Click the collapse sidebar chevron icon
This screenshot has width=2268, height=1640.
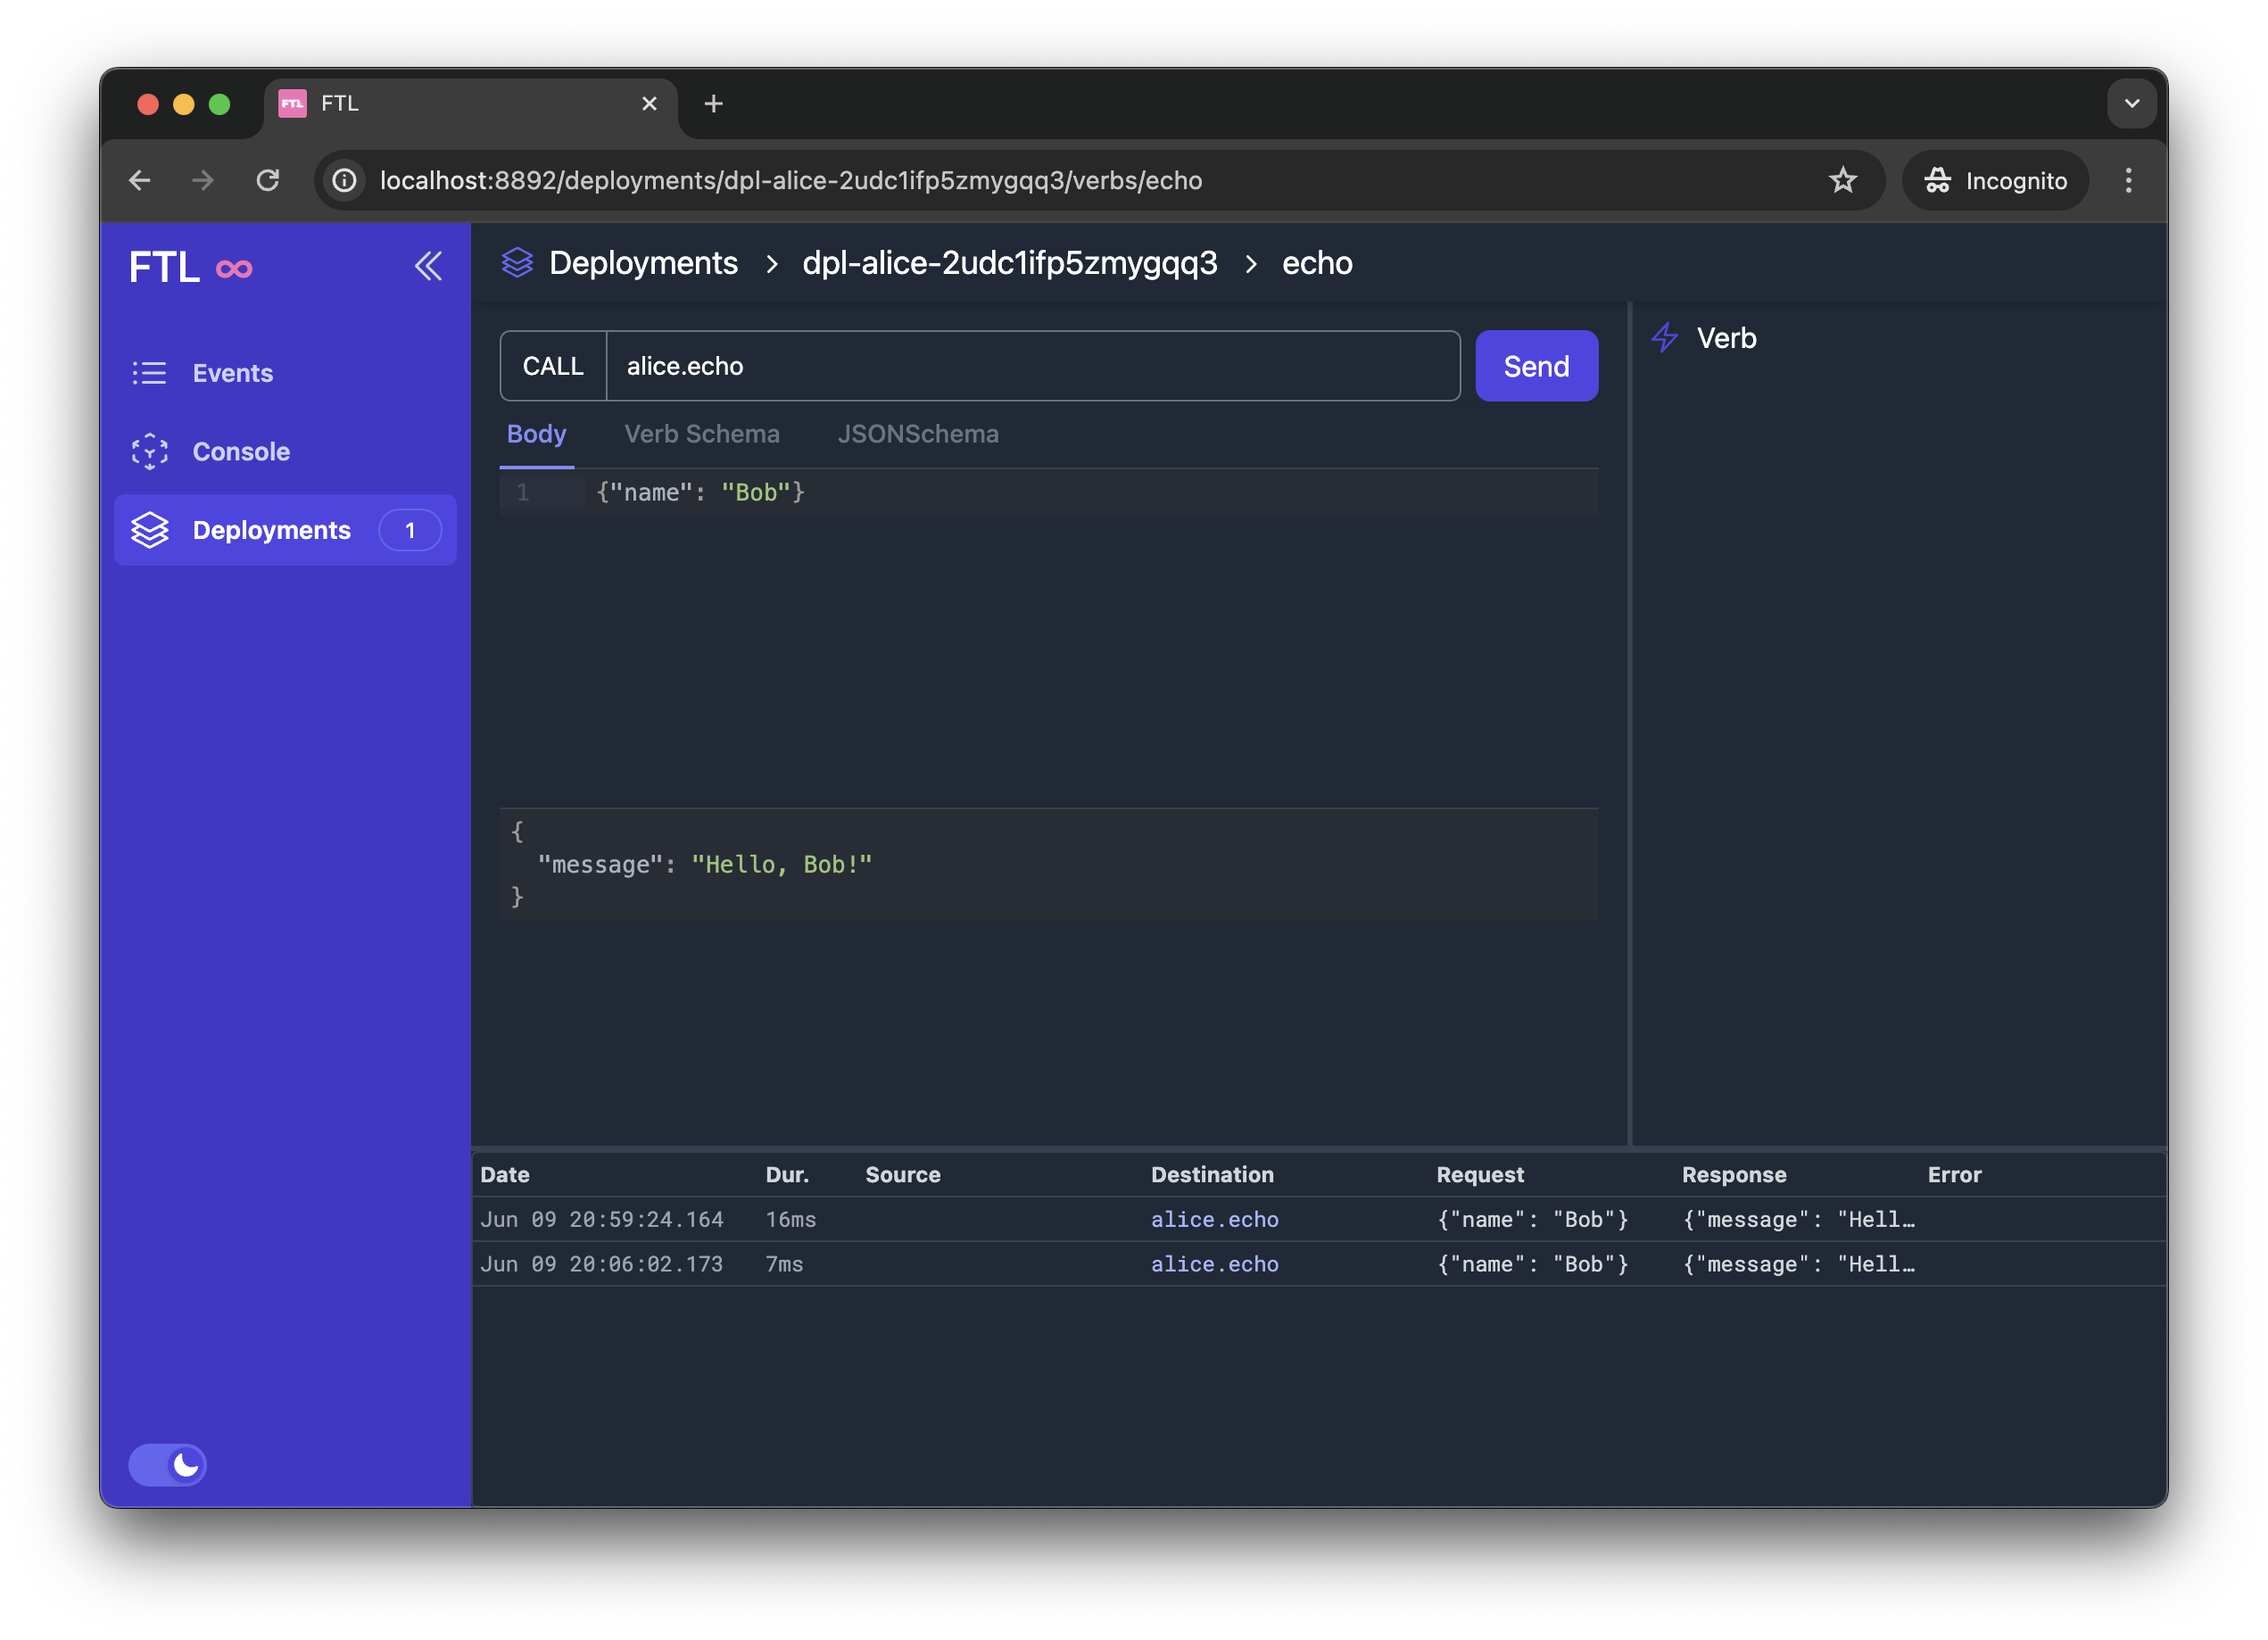(430, 264)
